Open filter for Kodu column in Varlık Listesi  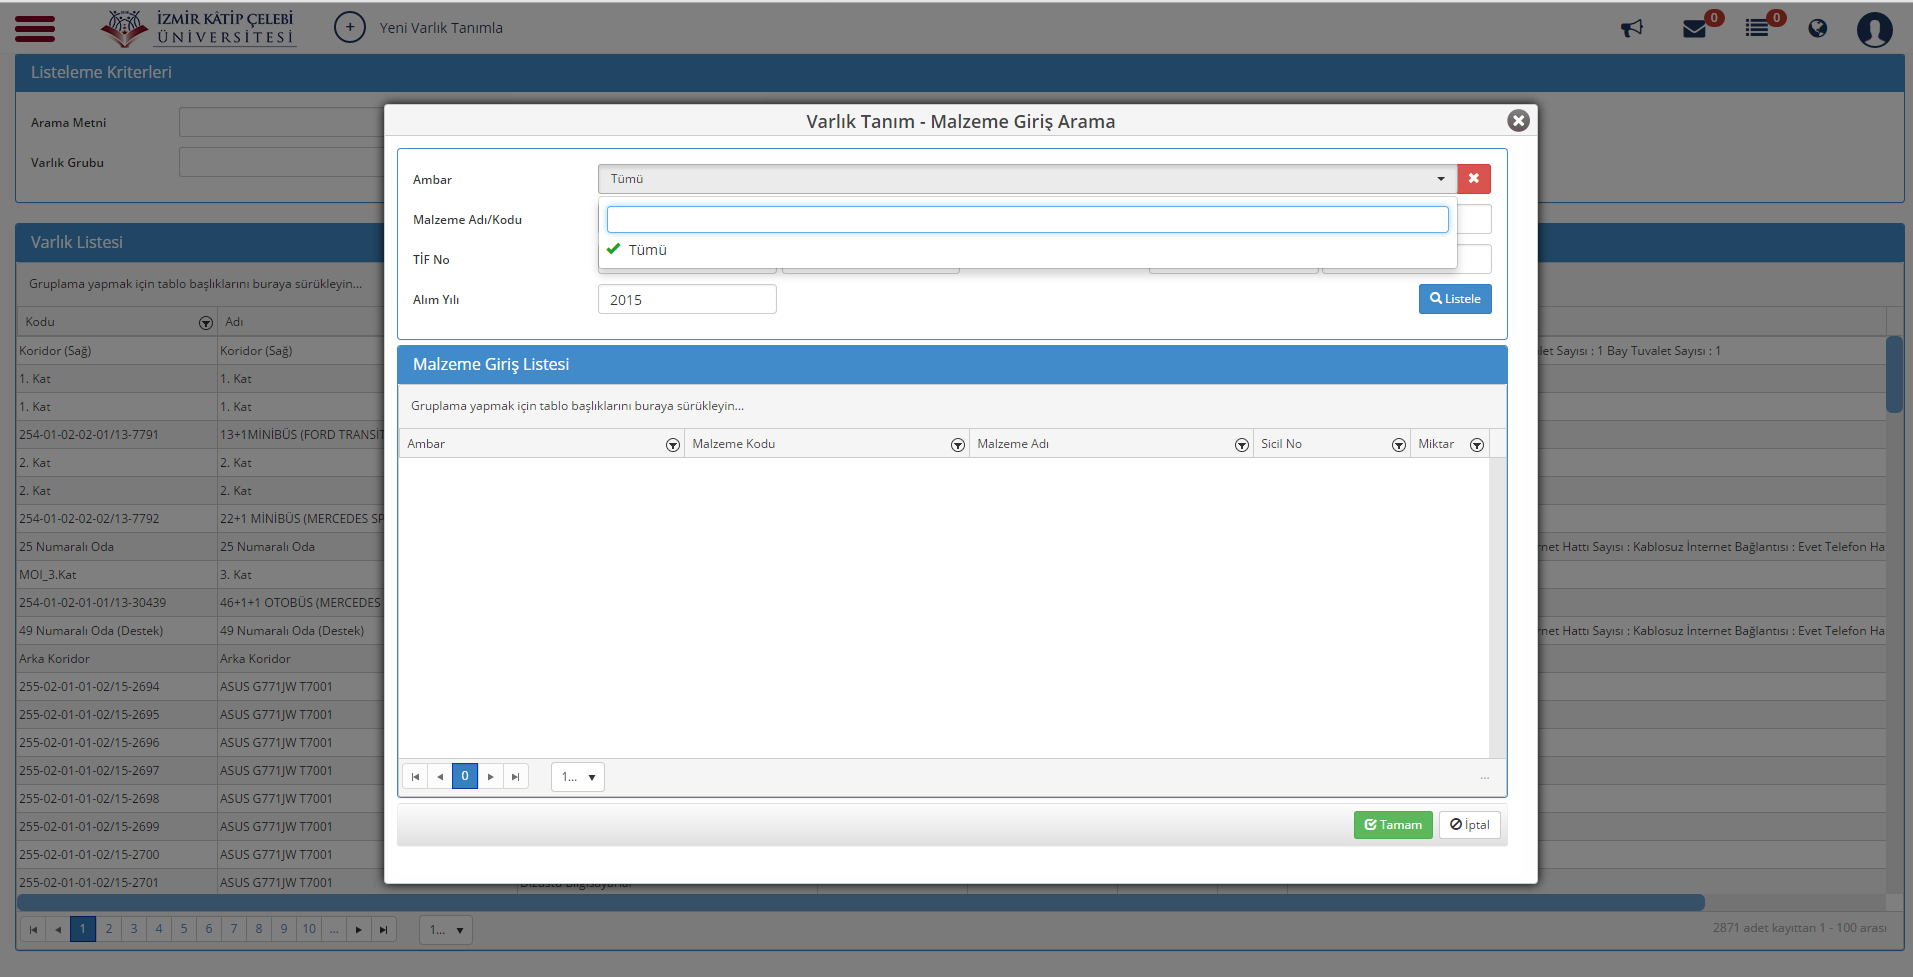[x=206, y=323]
